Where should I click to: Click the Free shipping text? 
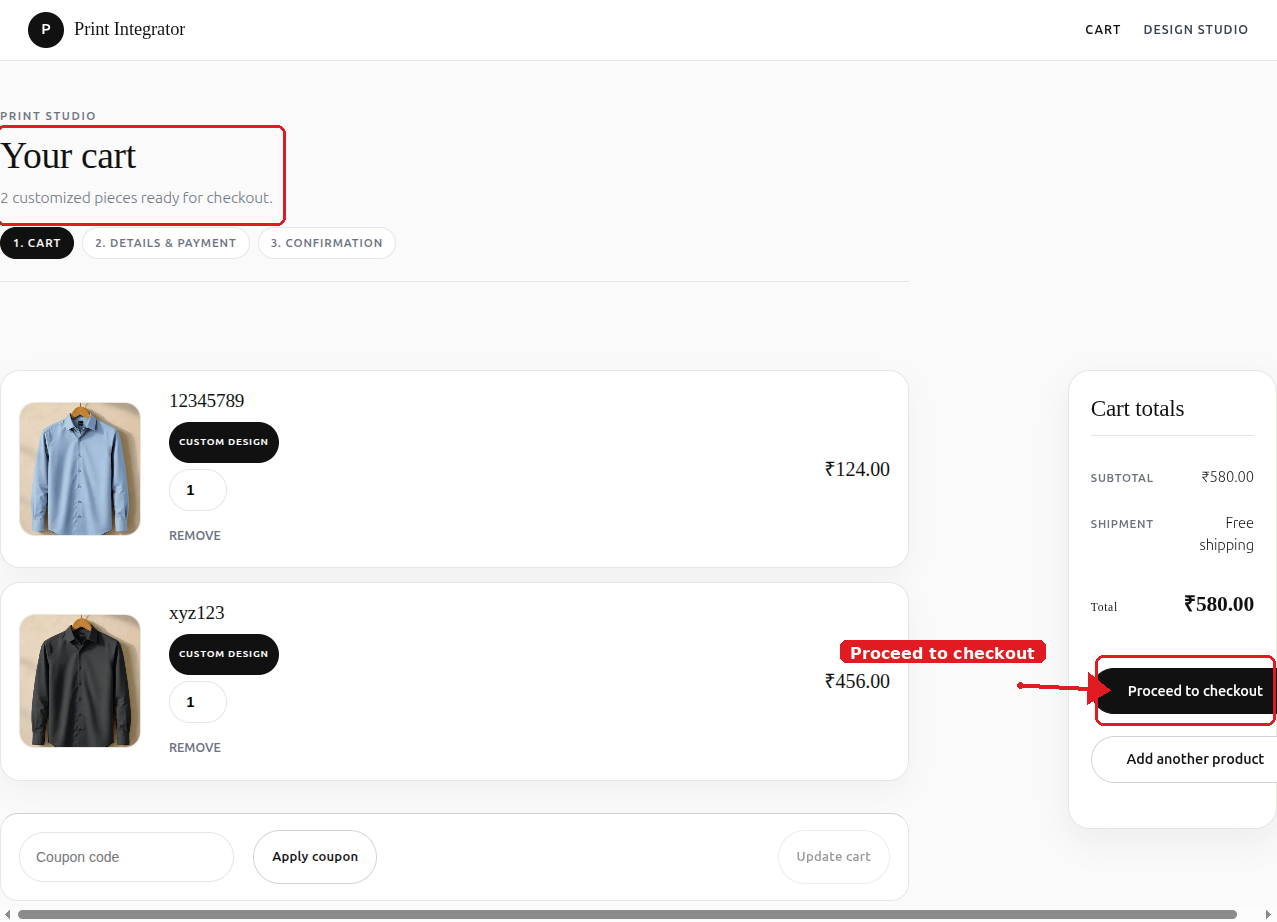(1226, 534)
